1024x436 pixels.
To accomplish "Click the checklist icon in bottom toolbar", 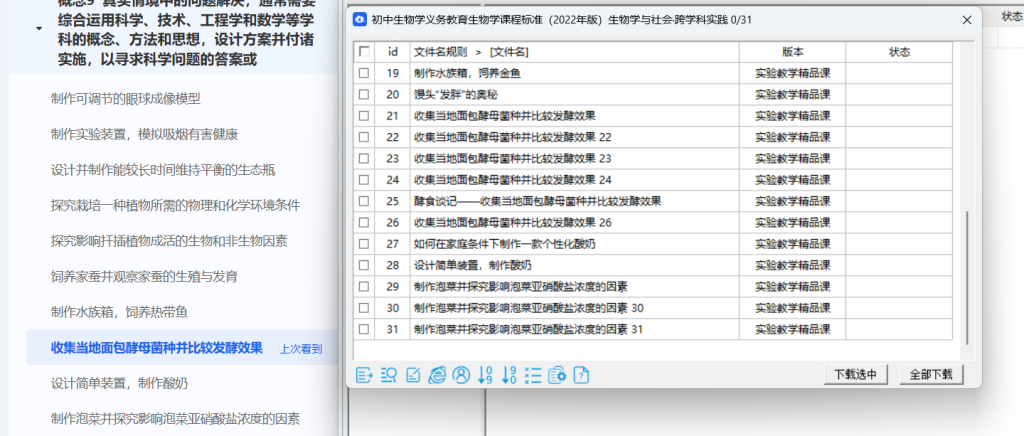I will [x=533, y=375].
